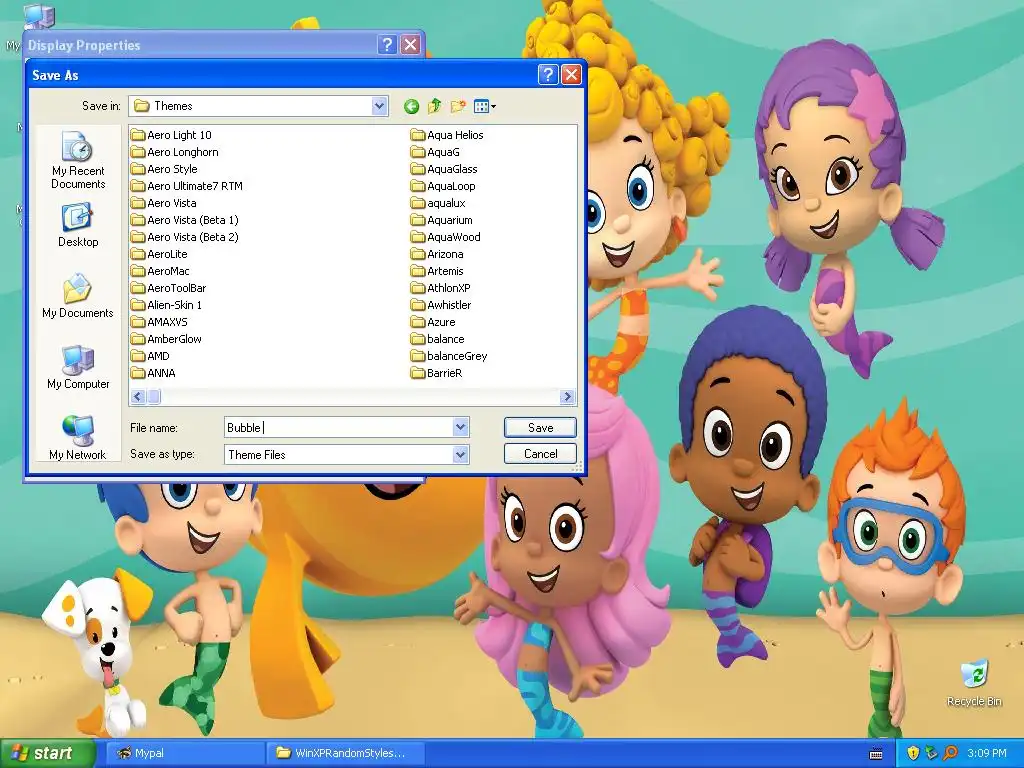Select the Azure folder
The image size is (1024, 768).
(x=434, y=322)
